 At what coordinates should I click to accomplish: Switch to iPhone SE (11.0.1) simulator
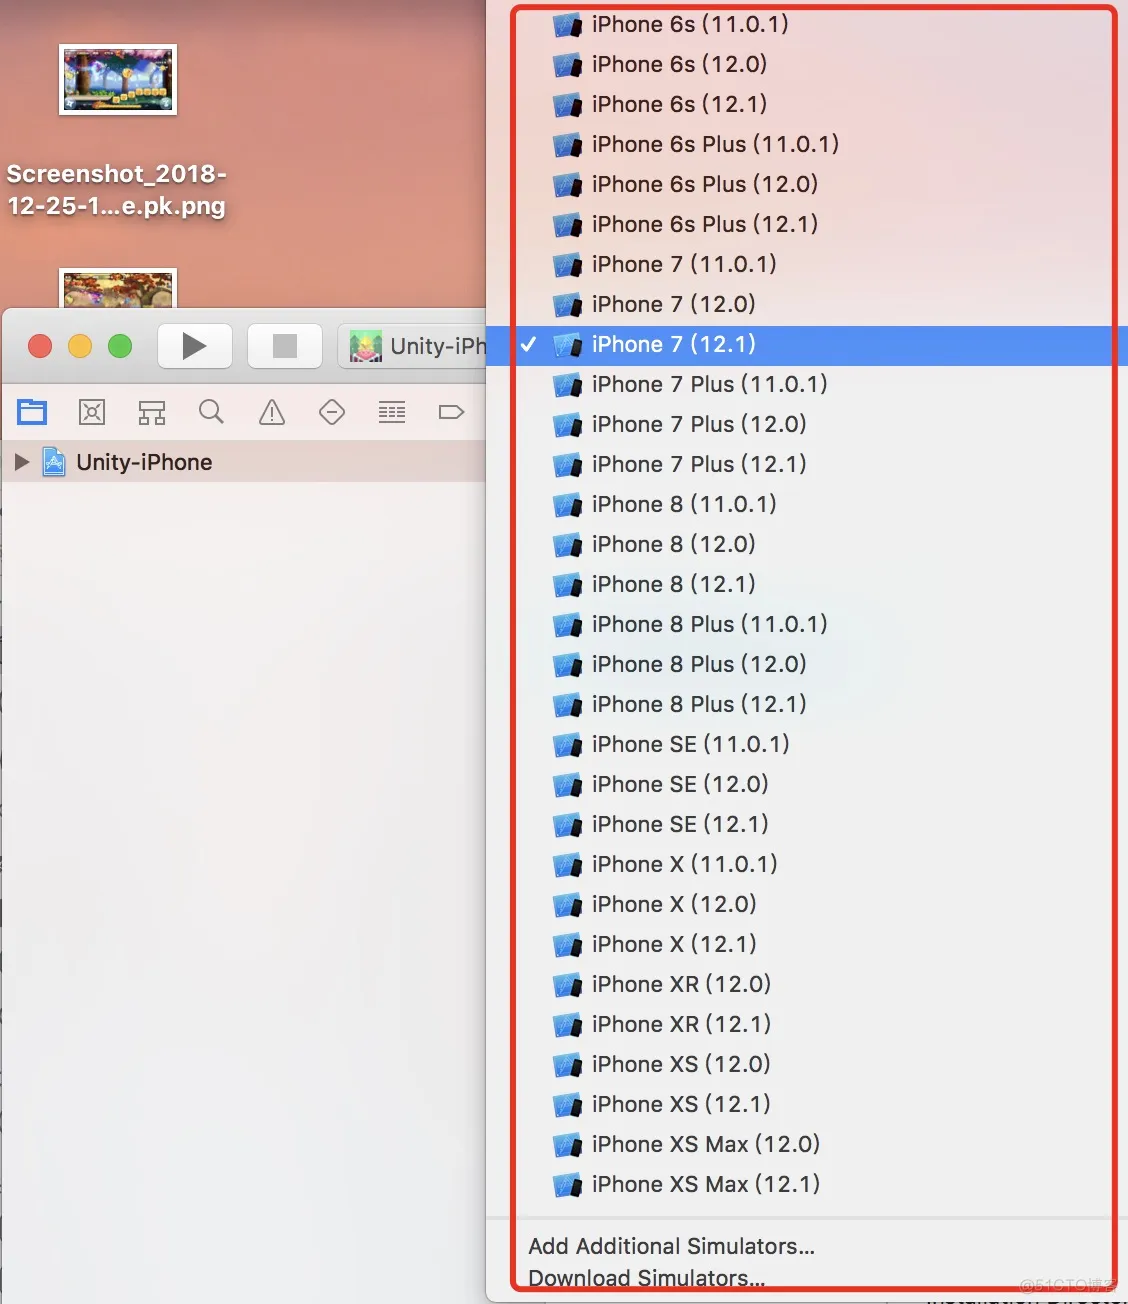(807, 744)
